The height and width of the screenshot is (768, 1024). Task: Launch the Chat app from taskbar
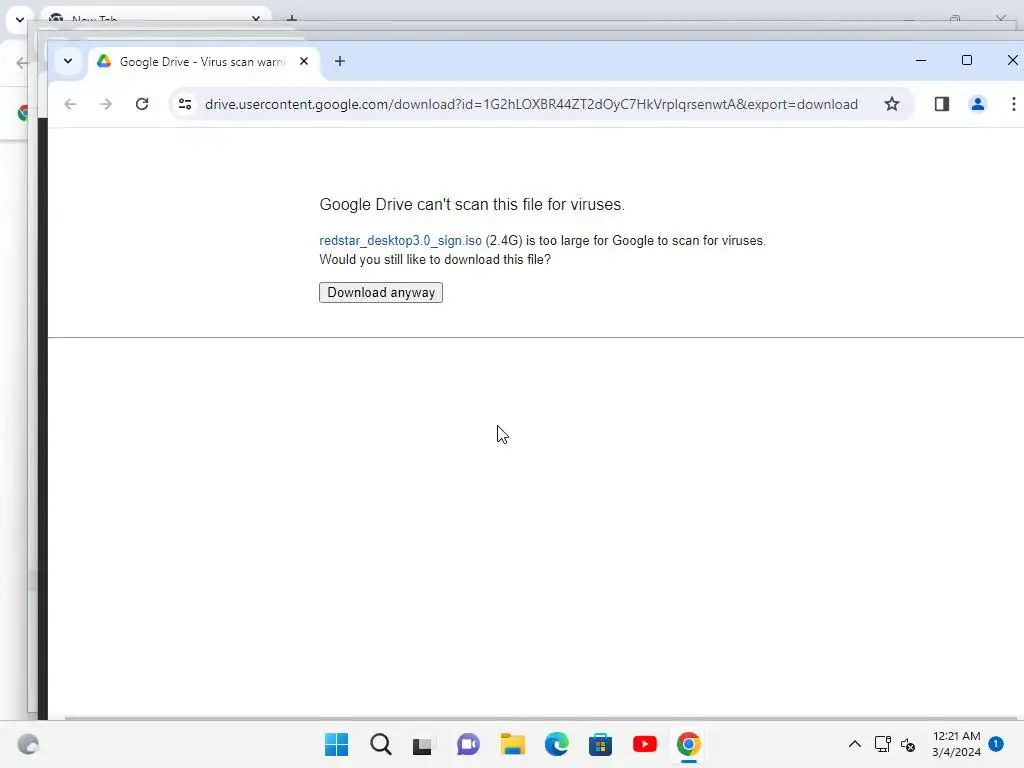468,744
